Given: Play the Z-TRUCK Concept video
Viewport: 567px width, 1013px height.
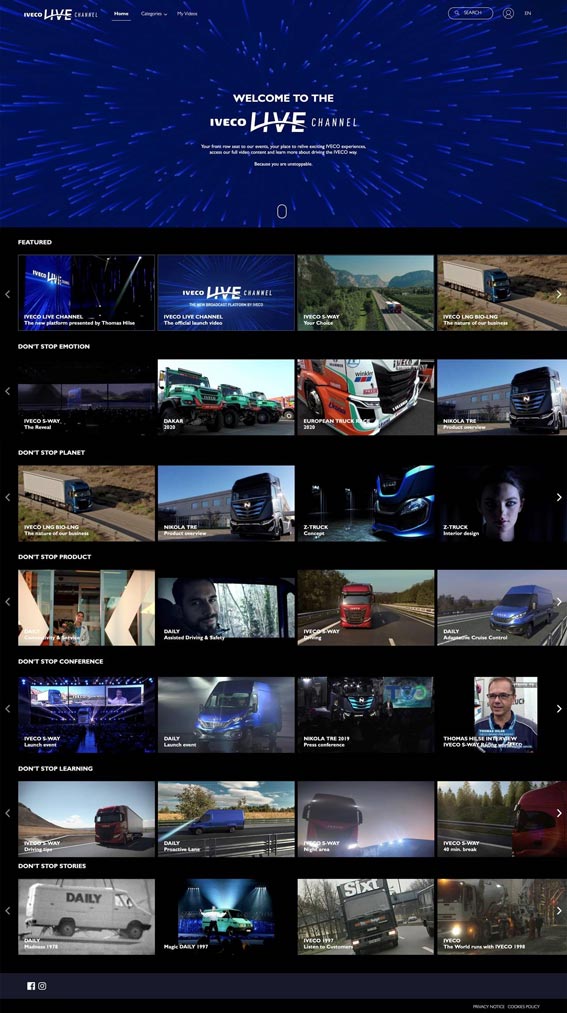Looking at the screenshot, I should pos(366,503).
